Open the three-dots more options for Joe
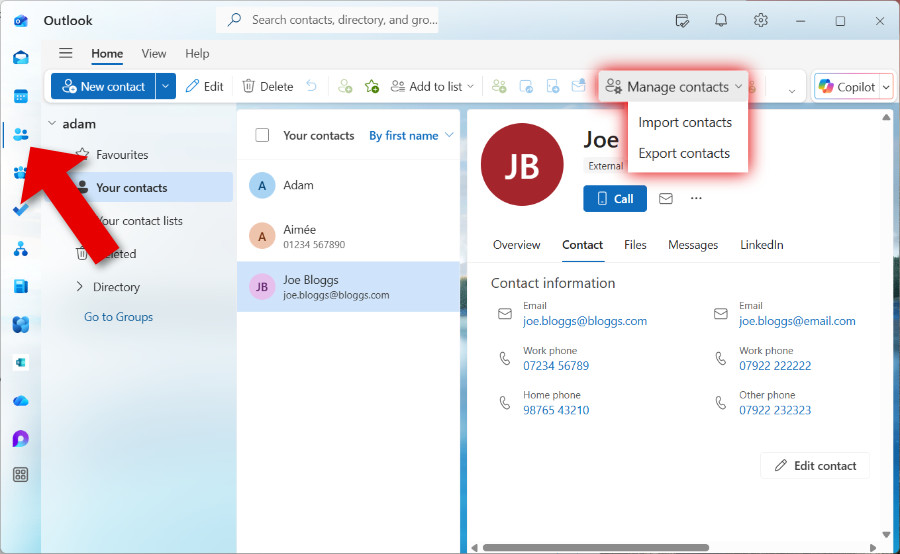 [x=696, y=199]
